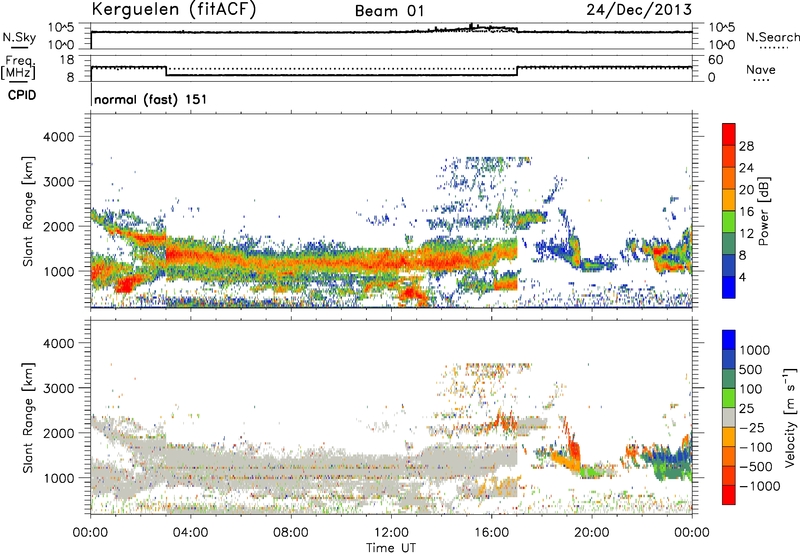Click the "Nave" legend label
This screenshot has width=800, height=554.
(x=761, y=70)
